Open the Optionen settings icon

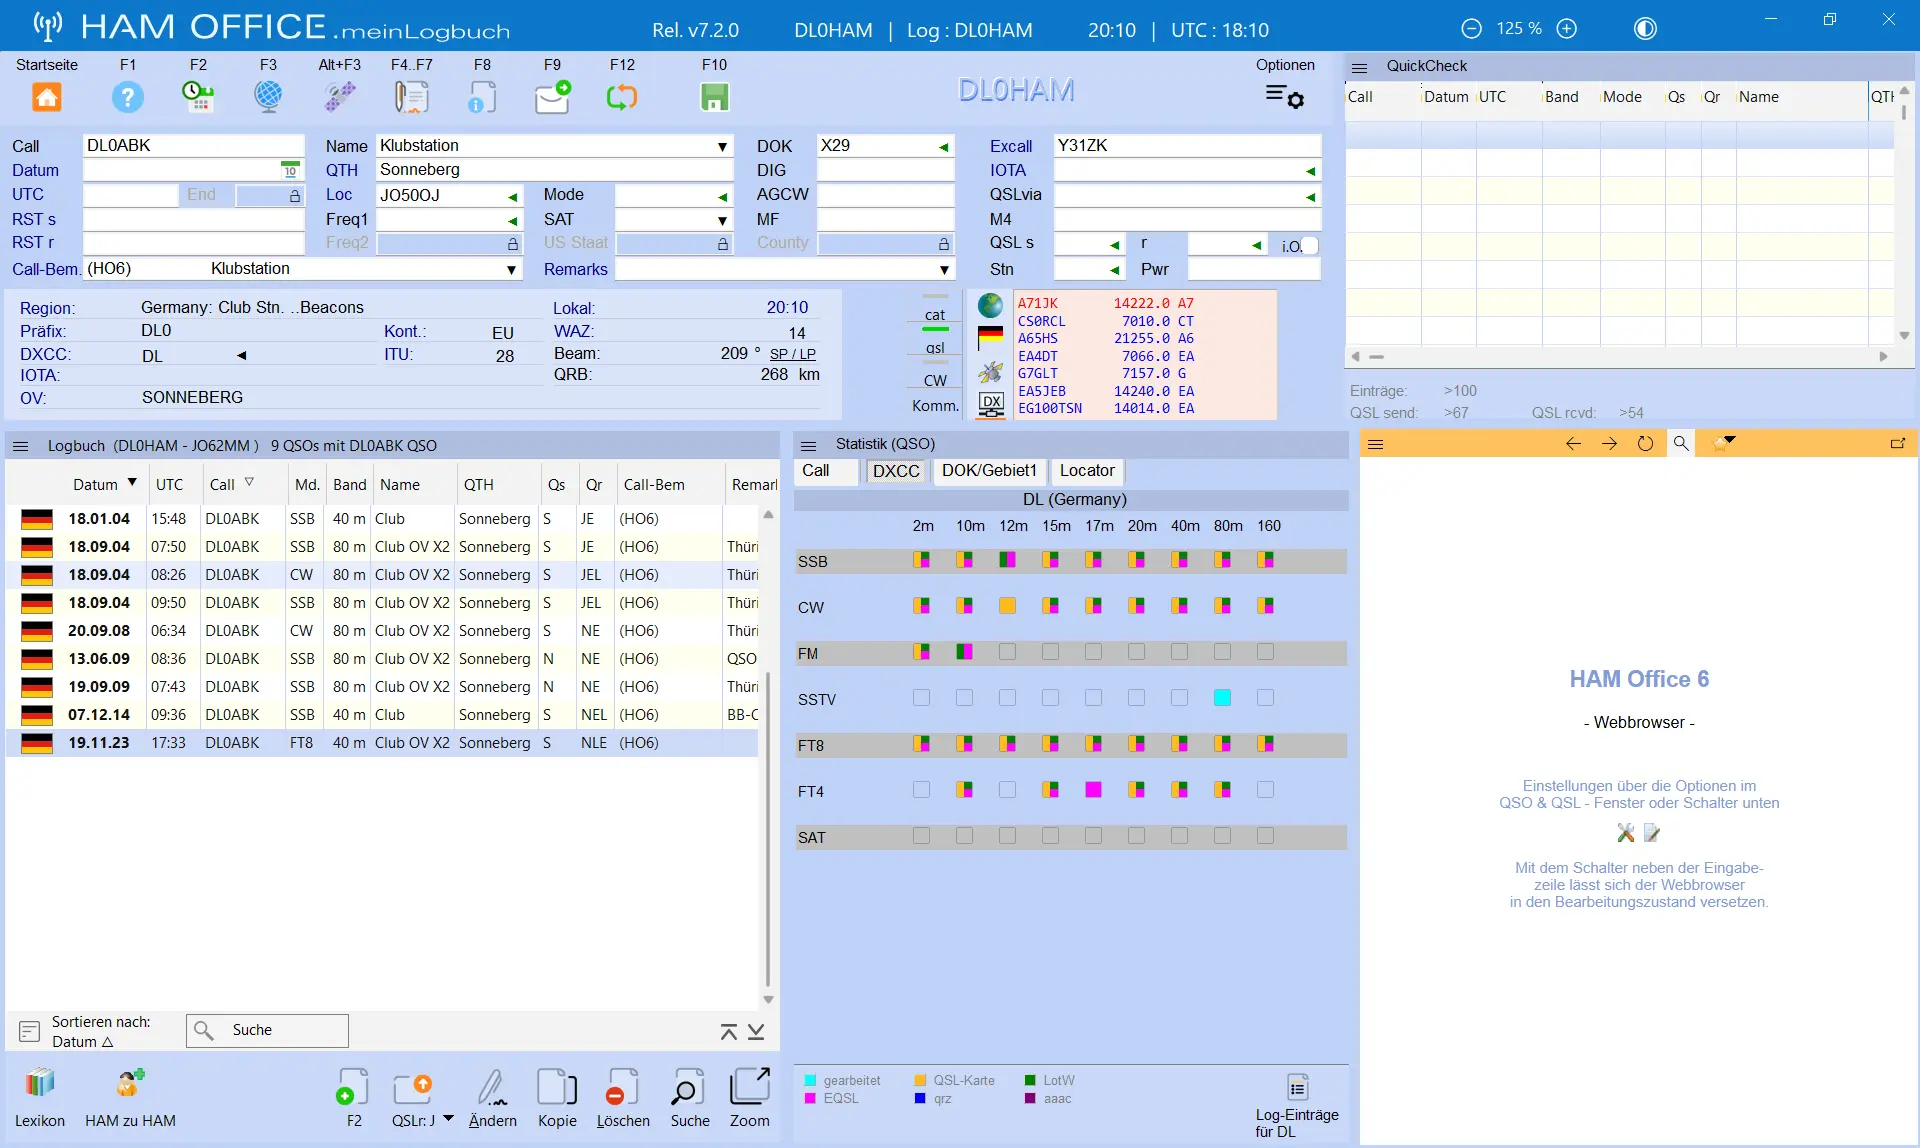coord(1285,96)
